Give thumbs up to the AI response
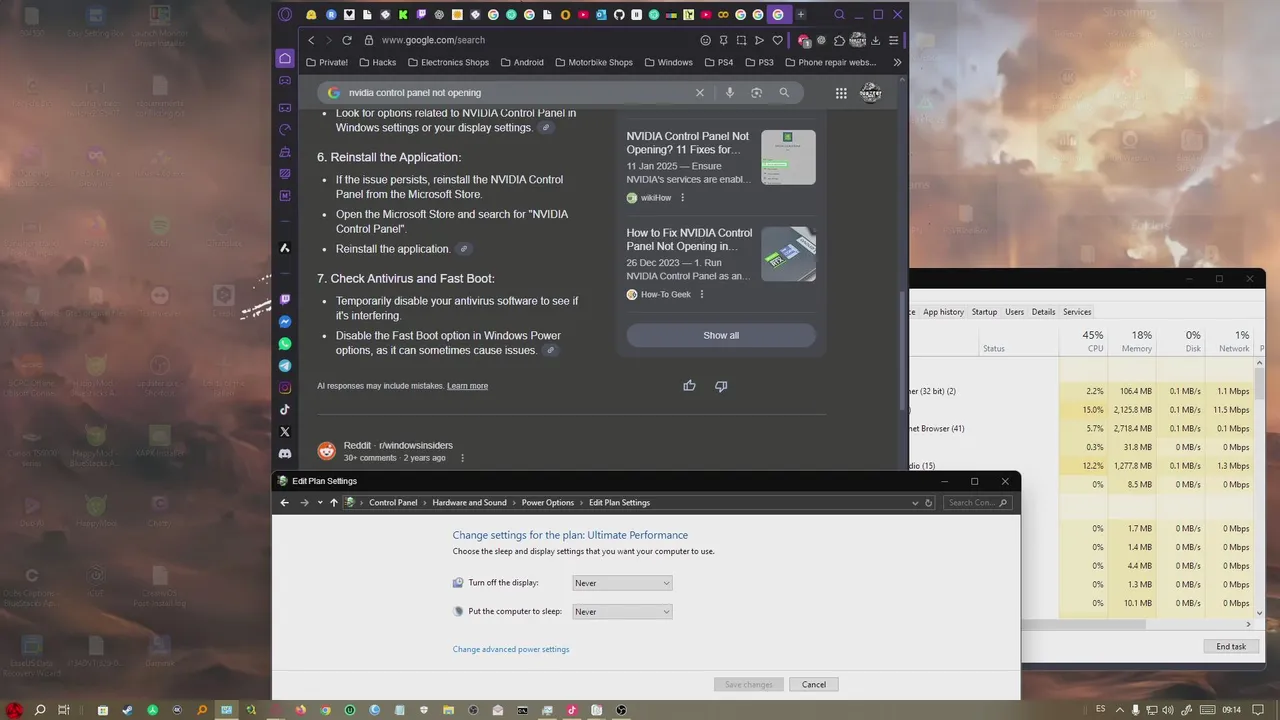This screenshot has height=720, width=1280. click(x=689, y=385)
